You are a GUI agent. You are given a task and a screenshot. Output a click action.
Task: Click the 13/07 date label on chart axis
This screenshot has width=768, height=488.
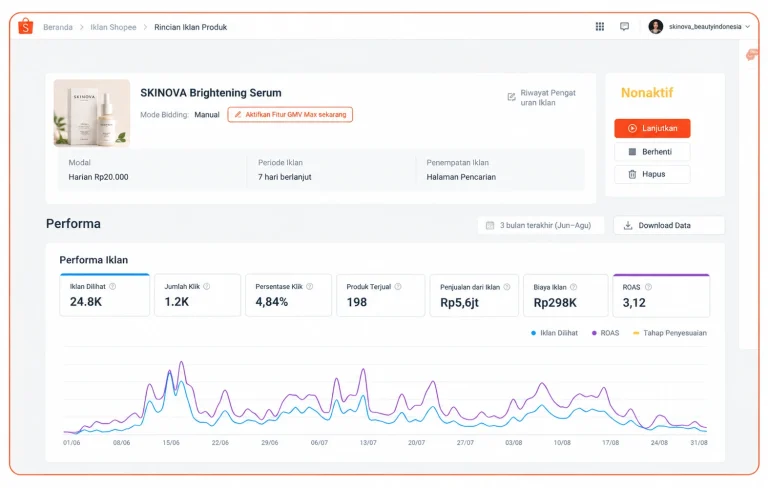tap(368, 443)
